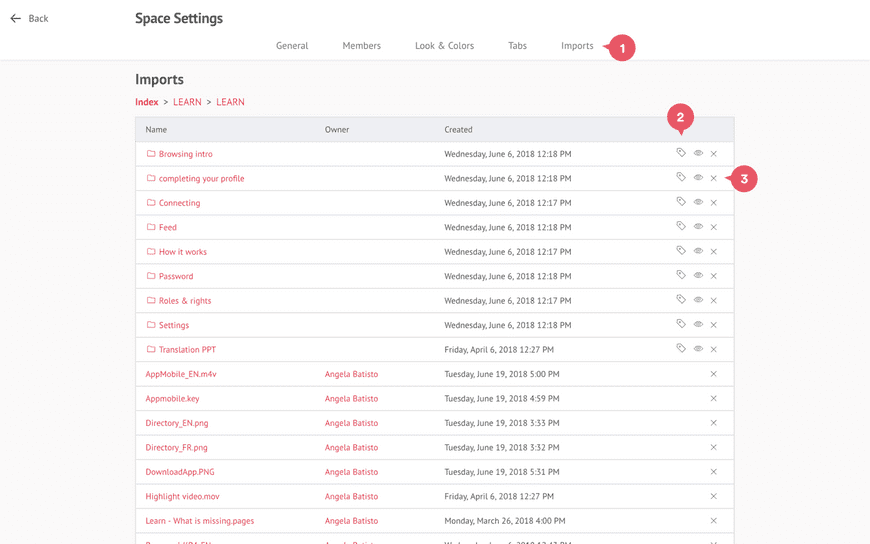The width and height of the screenshot is (870, 544).
Task: Open the Appmobile.key file
Action: coord(172,398)
